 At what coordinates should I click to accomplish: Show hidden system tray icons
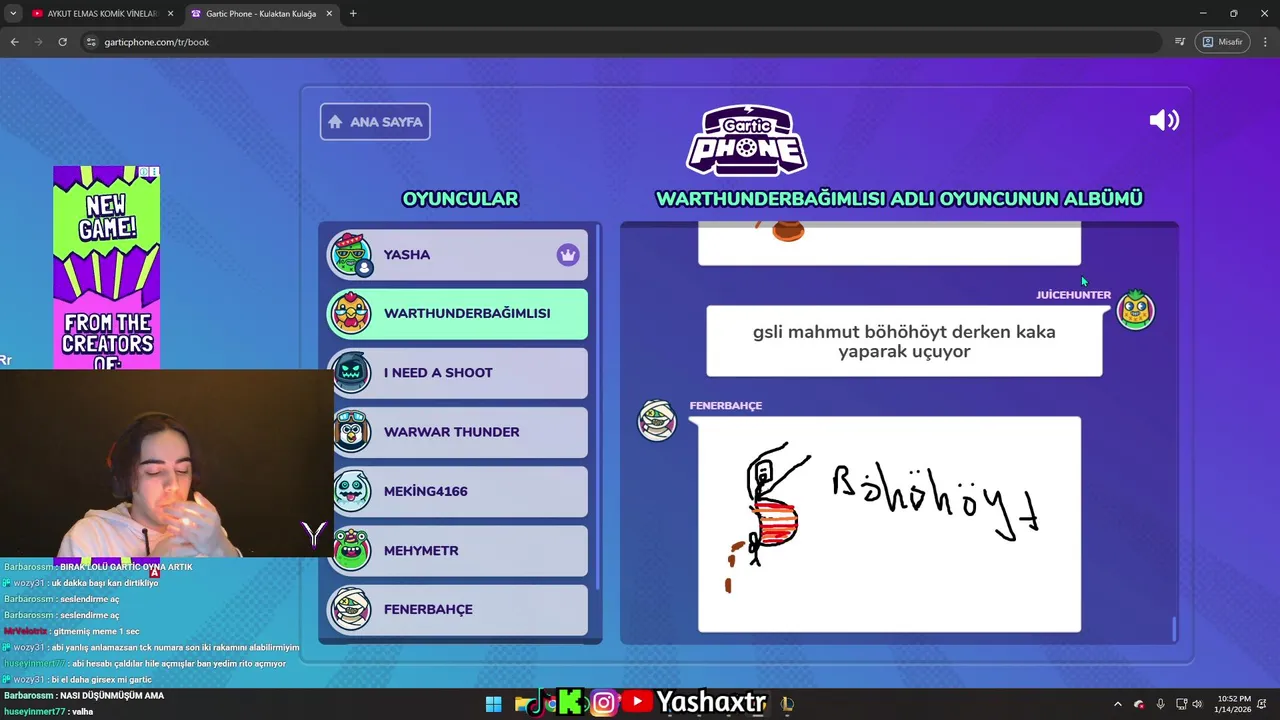(x=1118, y=704)
